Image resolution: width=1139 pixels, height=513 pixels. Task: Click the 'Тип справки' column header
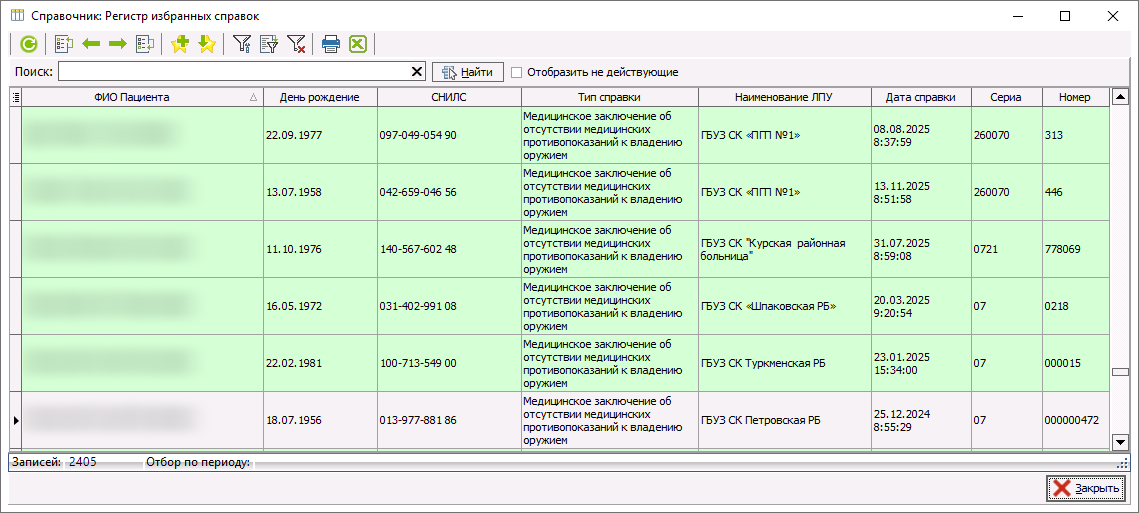coord(609,97)
